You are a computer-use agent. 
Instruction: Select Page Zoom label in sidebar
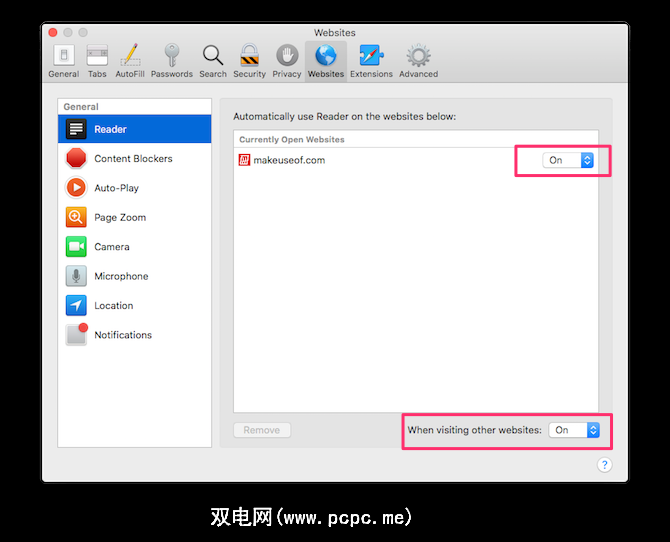(x=120, y=218)
